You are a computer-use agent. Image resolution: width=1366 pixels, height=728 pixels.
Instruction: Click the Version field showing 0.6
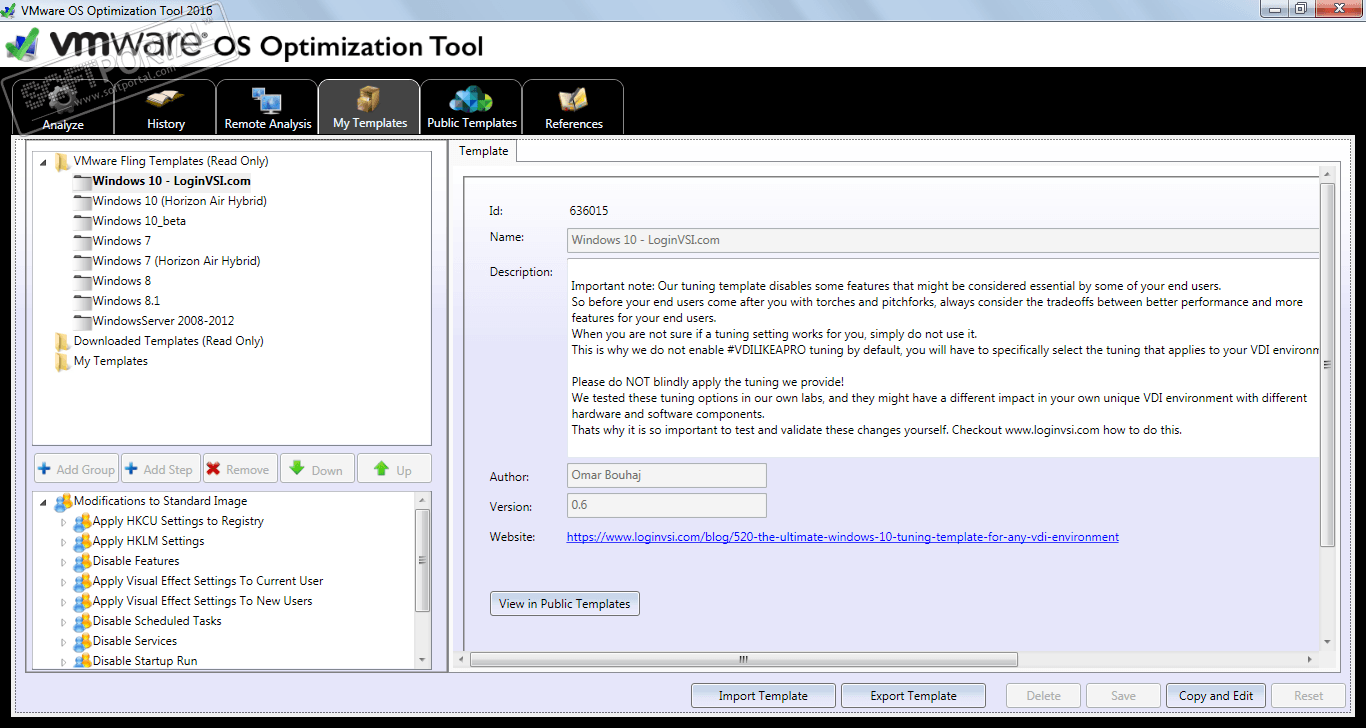(x=667, y=506)
